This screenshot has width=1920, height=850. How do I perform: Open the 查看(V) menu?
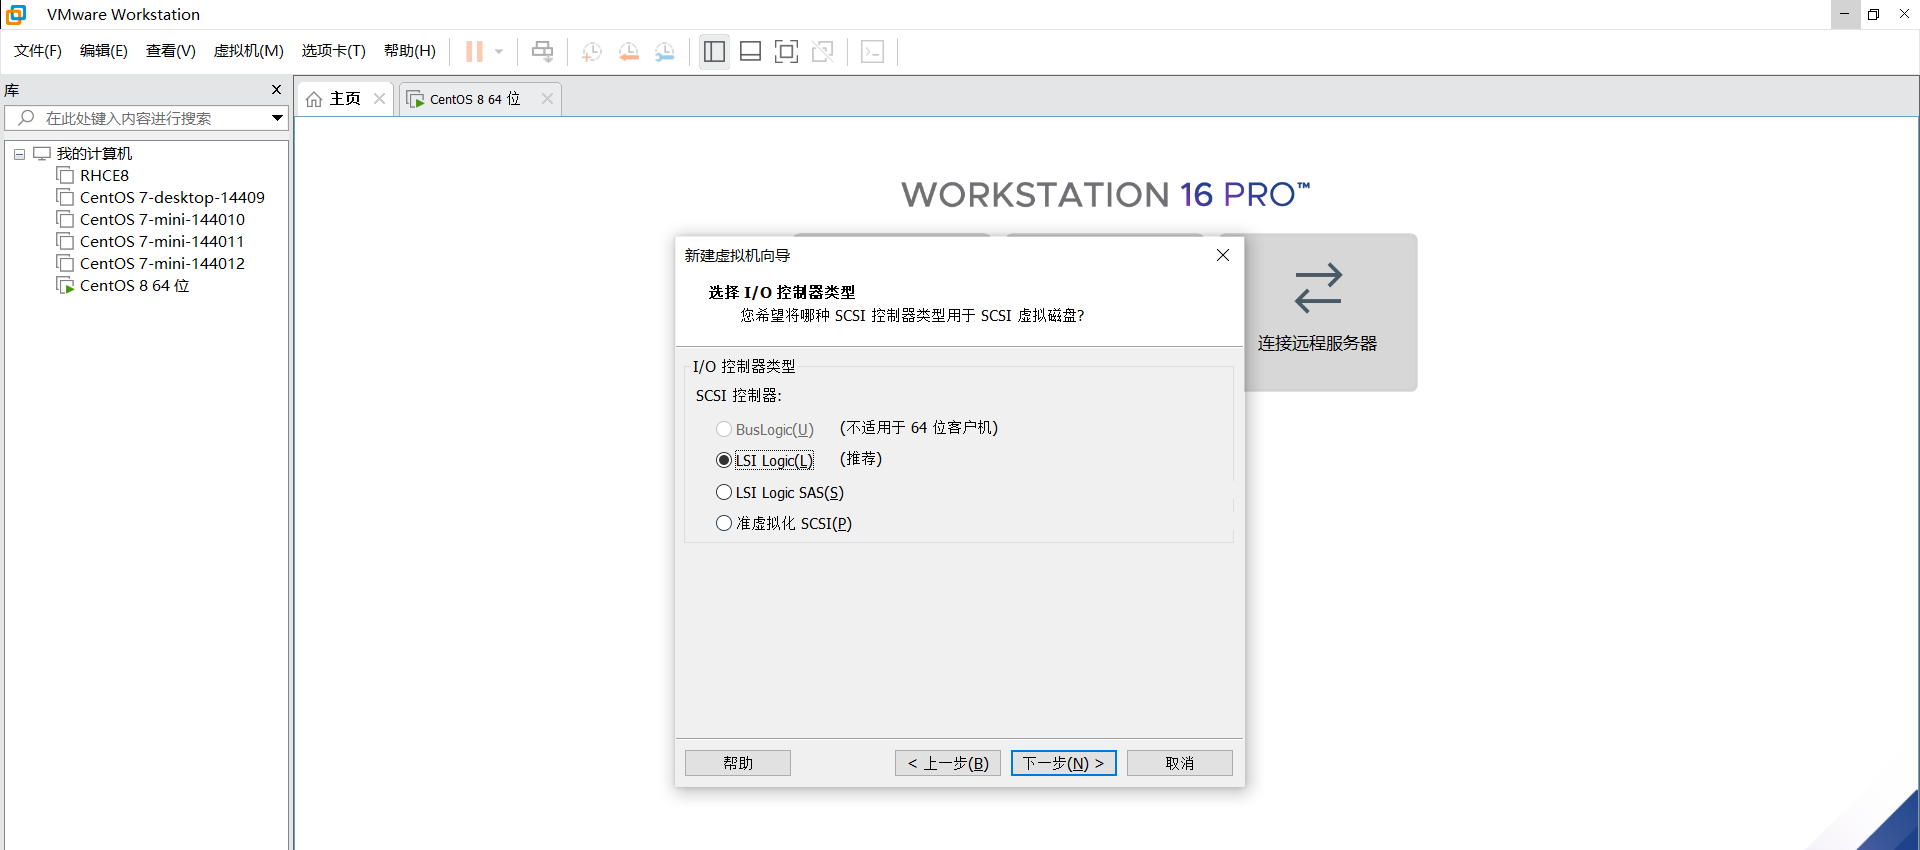pyautogui.click(x=171, y=51)
